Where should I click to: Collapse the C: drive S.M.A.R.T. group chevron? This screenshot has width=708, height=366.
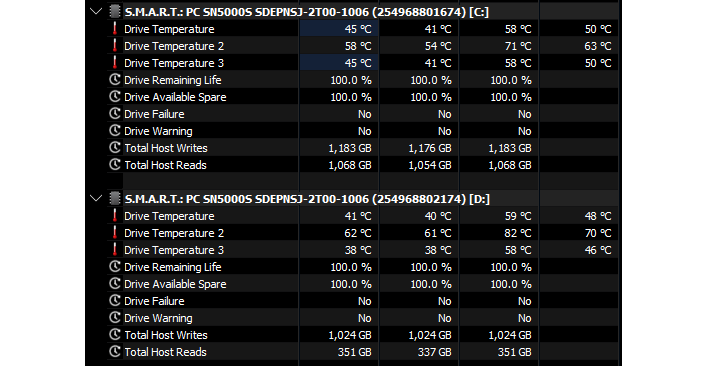[x=96, y=12]
